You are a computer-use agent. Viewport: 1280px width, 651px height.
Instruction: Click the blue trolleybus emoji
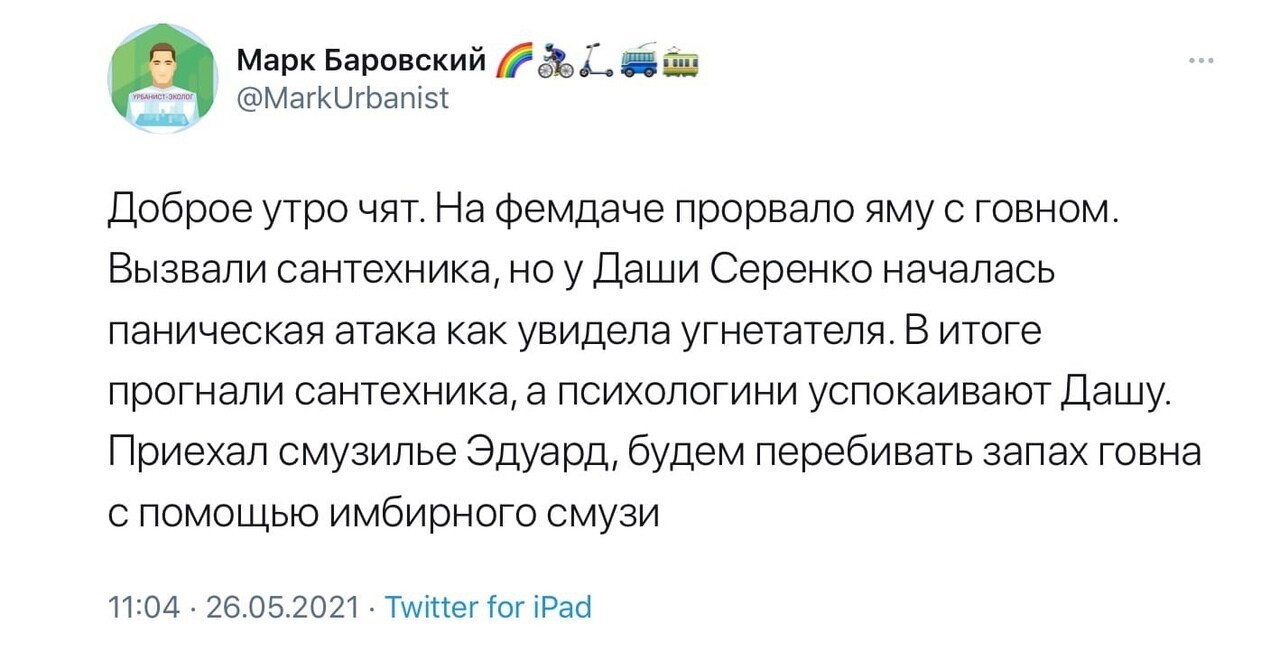pos(639,62)
